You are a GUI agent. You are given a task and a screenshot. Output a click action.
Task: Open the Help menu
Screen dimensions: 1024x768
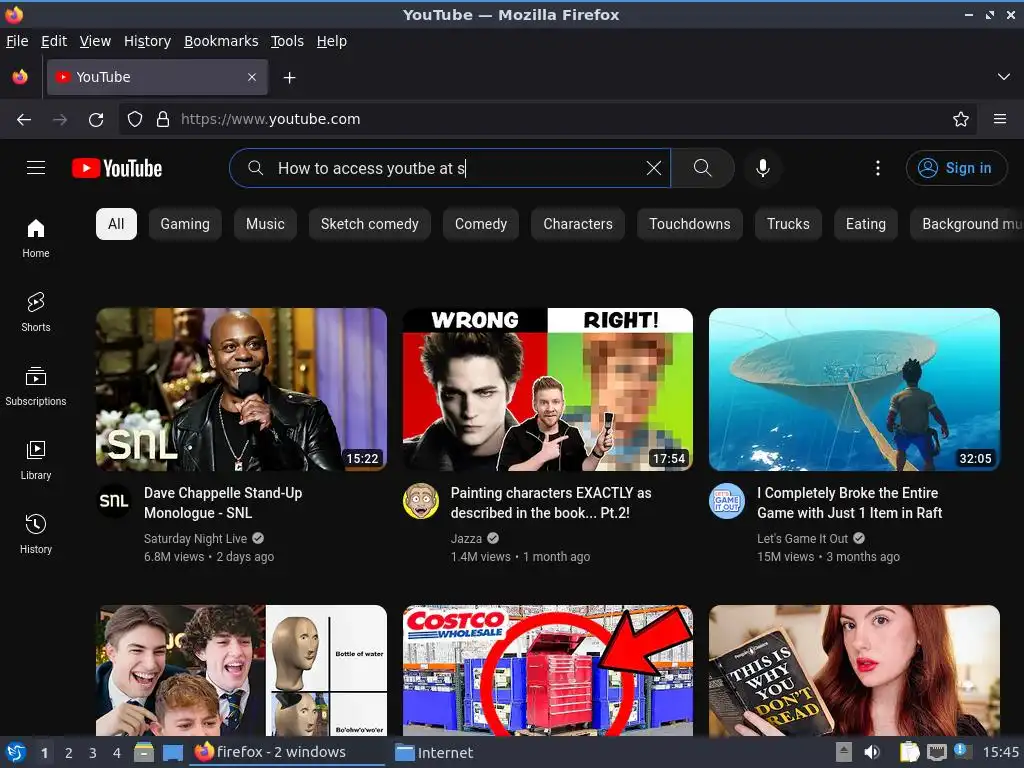332,41
